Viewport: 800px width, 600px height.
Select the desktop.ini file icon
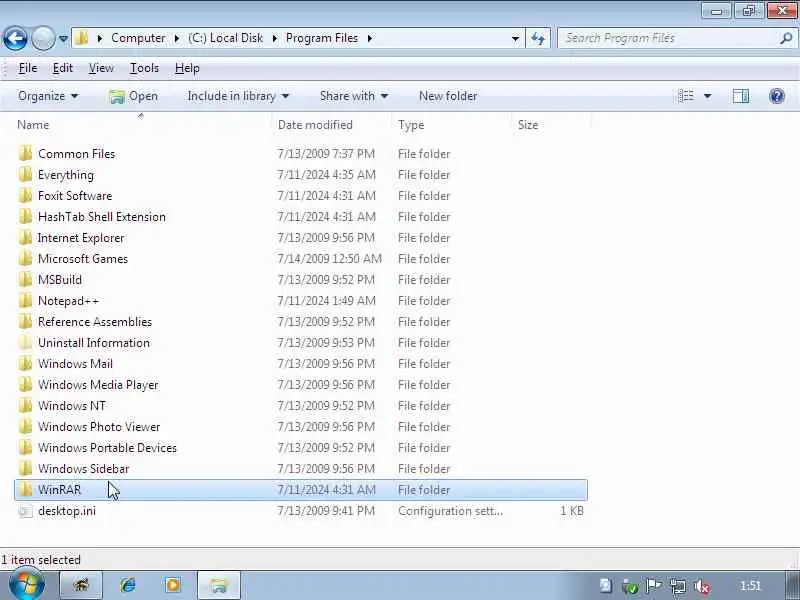(x=26, y=511)
